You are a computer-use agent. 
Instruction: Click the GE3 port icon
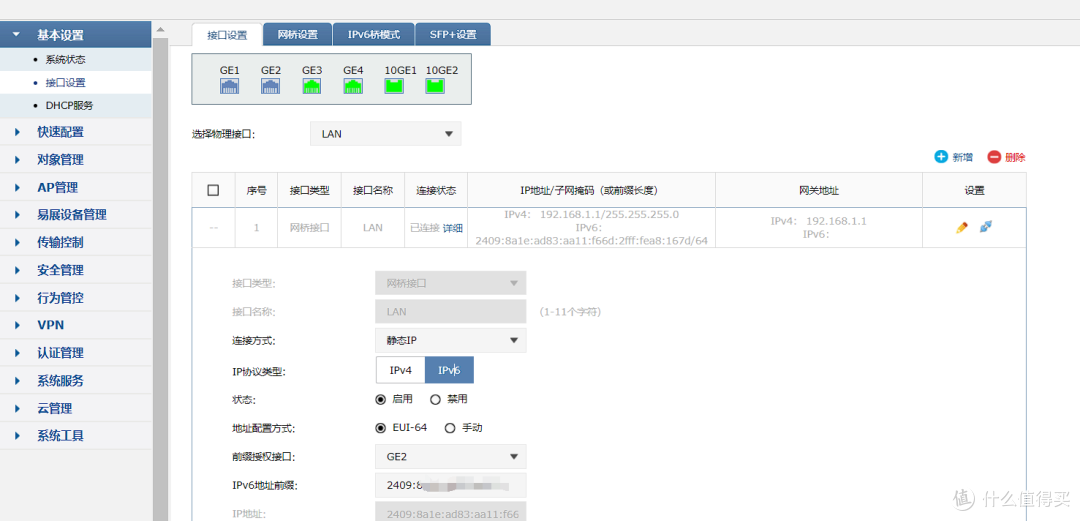(x=312, y=86)
